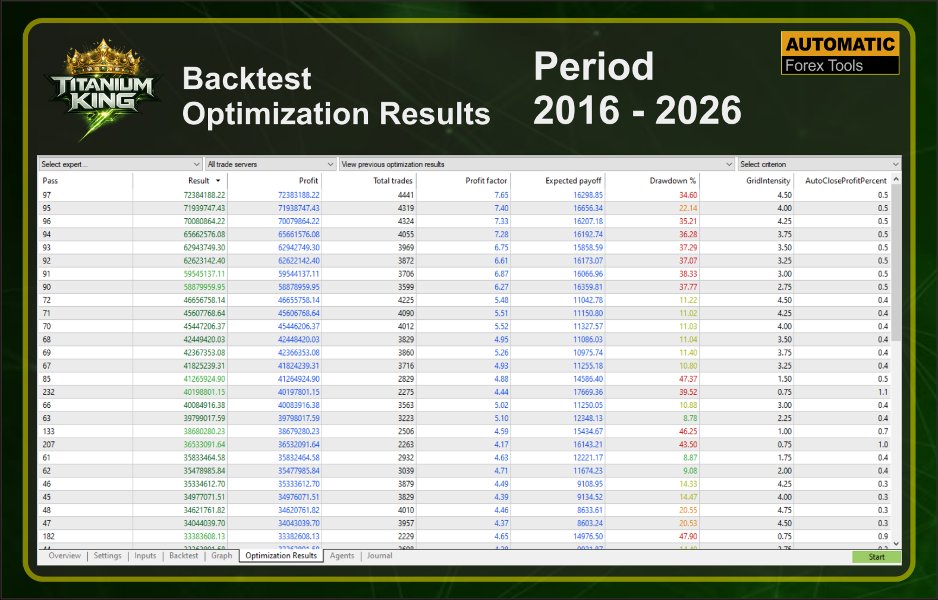Click the scrollbar down arrow

(896, 543)
